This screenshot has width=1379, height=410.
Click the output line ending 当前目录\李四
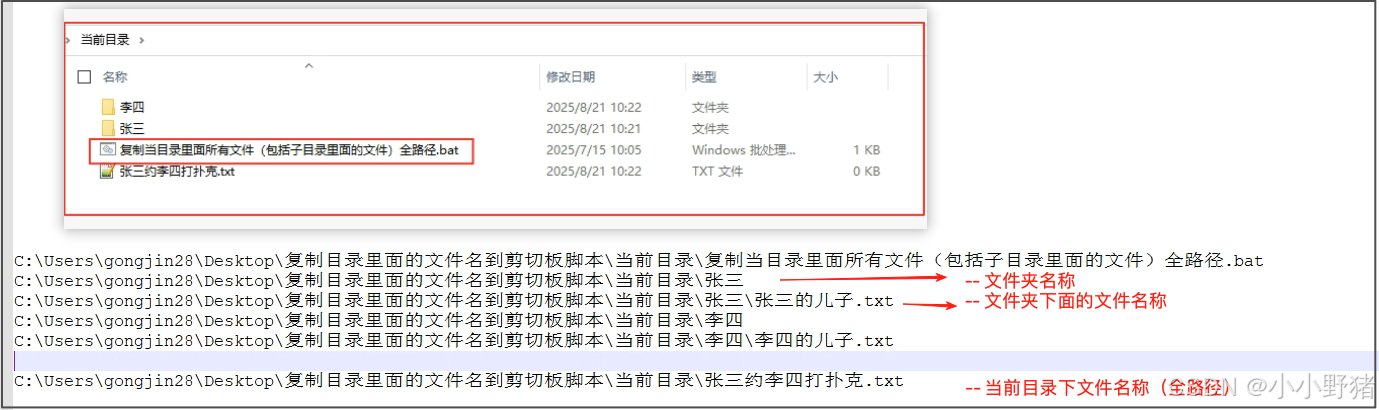click(x=379, y=321)
